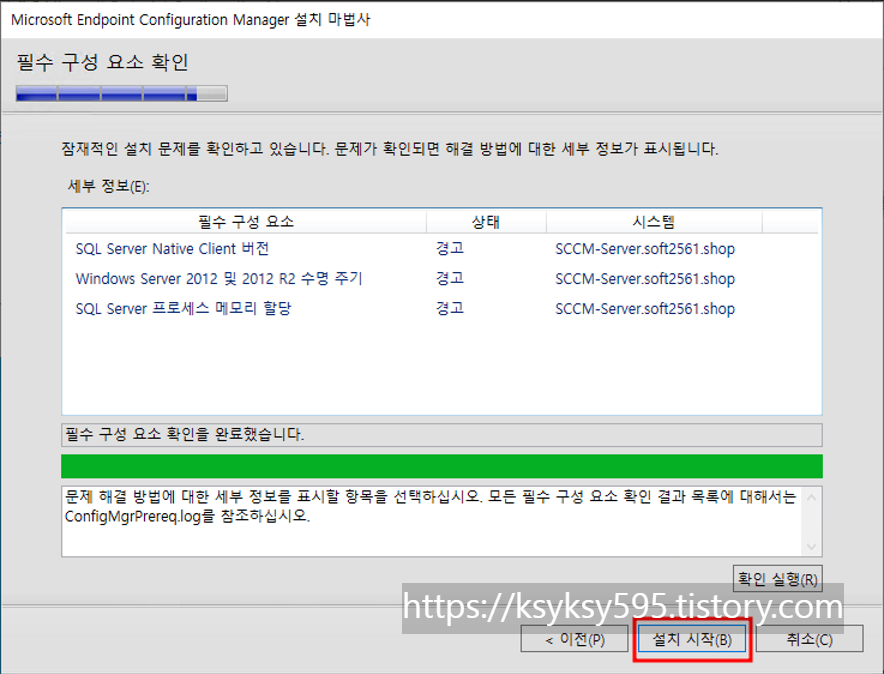Click the 세부 정보(E) label
Image resolution: width=884 pixels, height=674 pixels.
109,186
